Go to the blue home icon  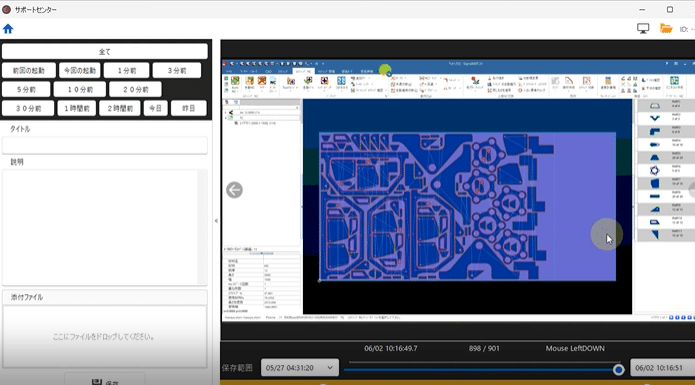click(x=8, y=29)
